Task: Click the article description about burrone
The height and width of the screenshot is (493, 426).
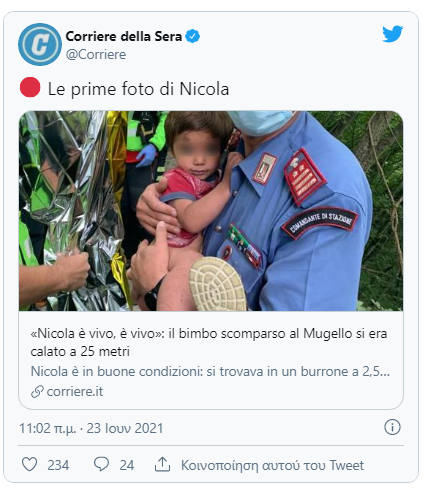Action: [x=210, y=371]
